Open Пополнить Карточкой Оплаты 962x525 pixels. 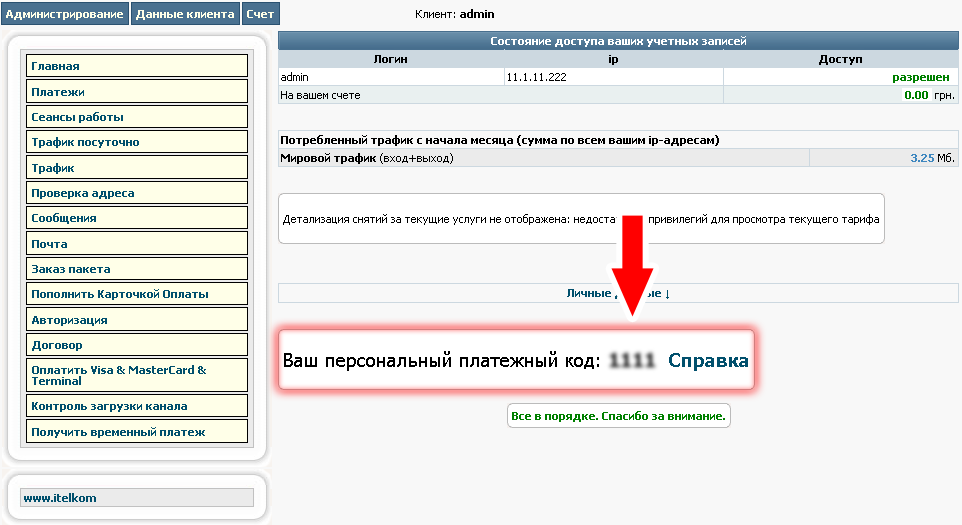click(137, 294)
